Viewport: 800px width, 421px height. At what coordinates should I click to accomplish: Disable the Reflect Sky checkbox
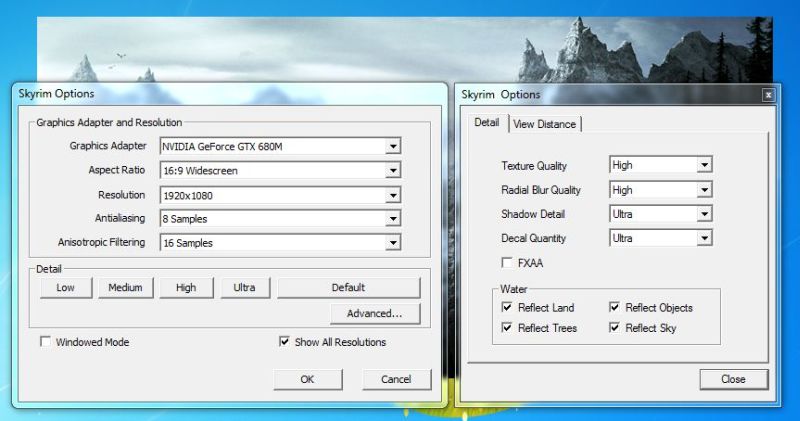click(616, 328)
